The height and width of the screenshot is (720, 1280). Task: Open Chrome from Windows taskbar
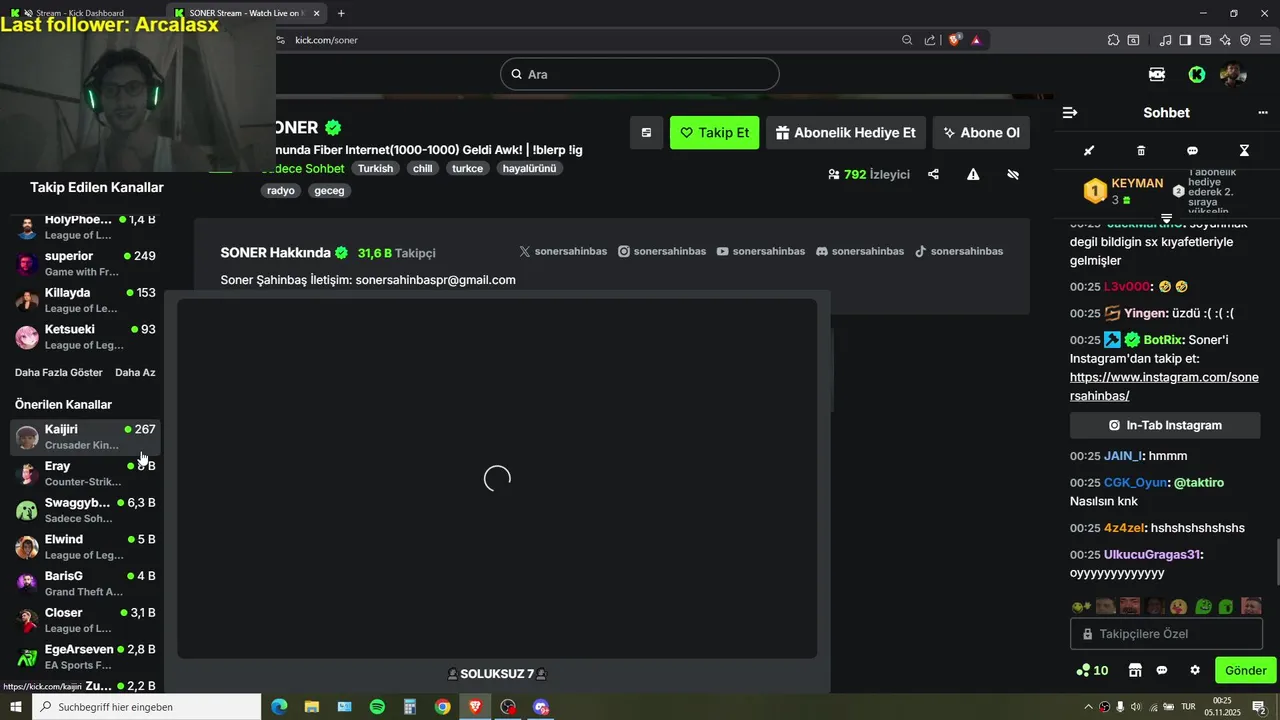[442, 707]
